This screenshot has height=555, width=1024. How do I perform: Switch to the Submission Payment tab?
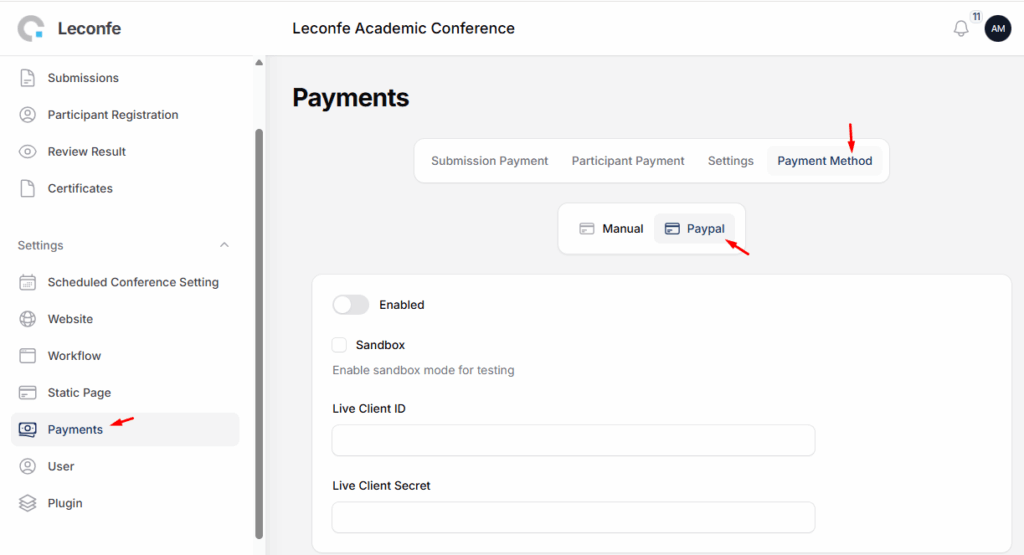490,161
